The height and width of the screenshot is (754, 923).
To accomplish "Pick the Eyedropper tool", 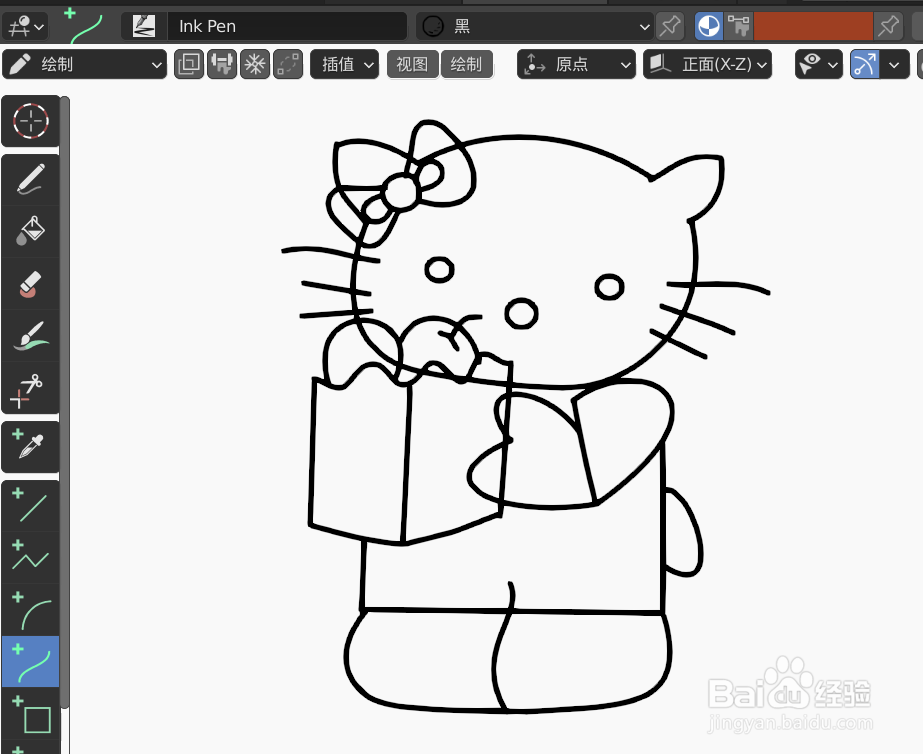I will click(30, 446).
